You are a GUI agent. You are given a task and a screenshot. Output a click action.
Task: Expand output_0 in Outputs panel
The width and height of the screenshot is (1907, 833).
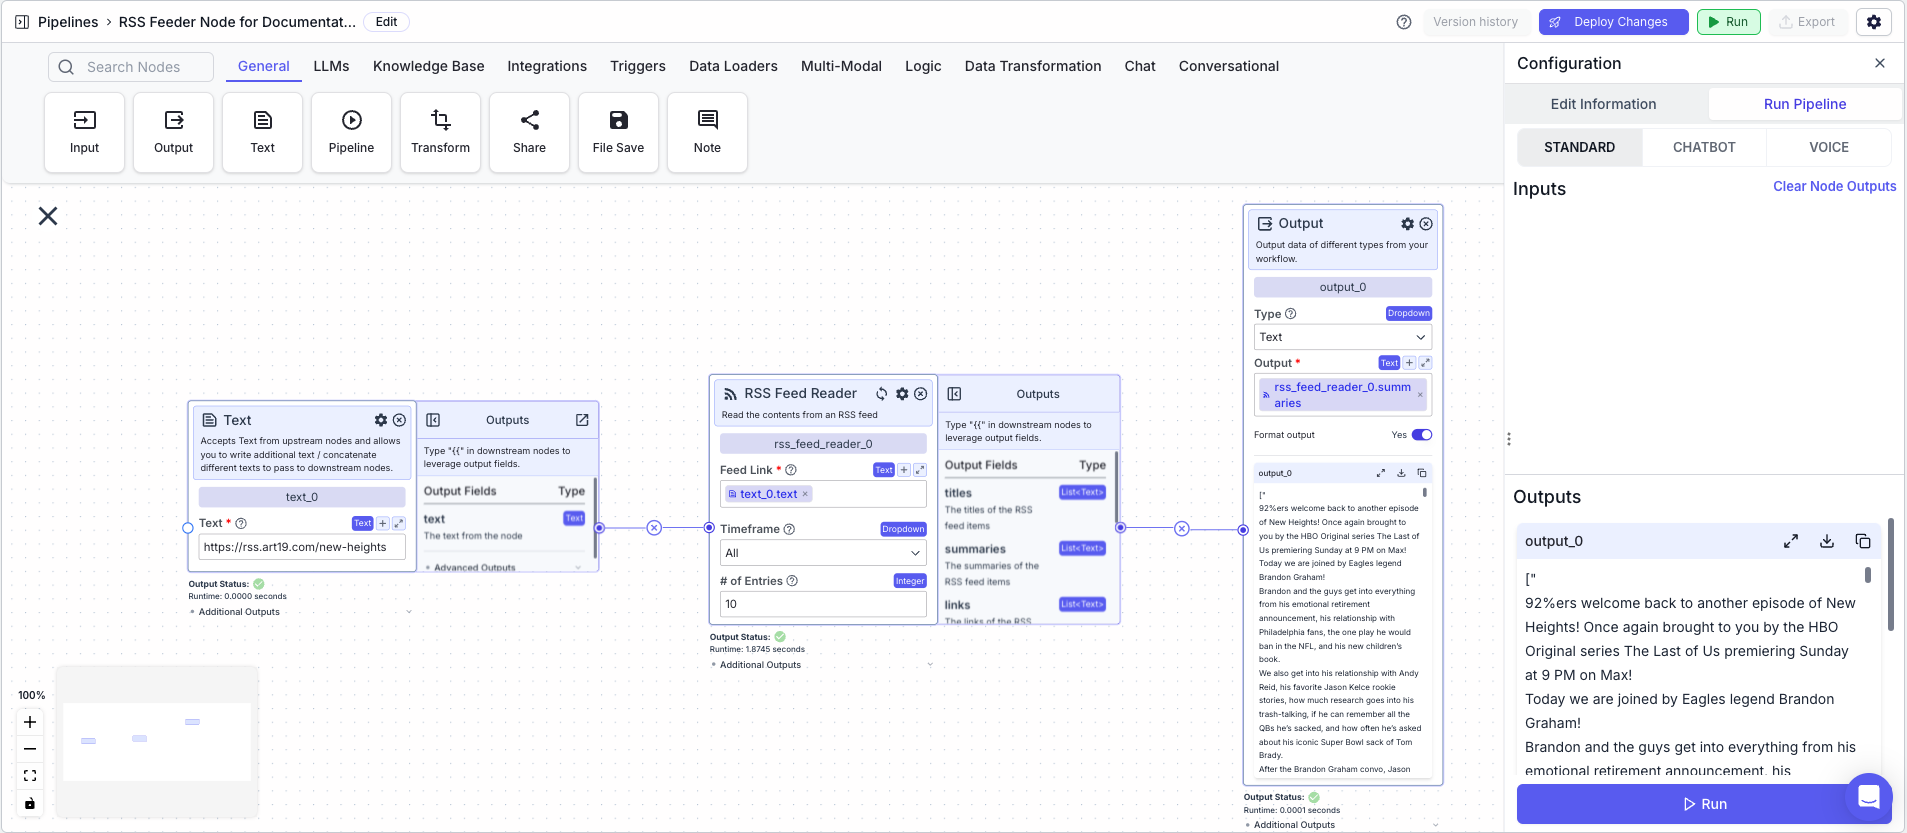tap(1791, 541)
